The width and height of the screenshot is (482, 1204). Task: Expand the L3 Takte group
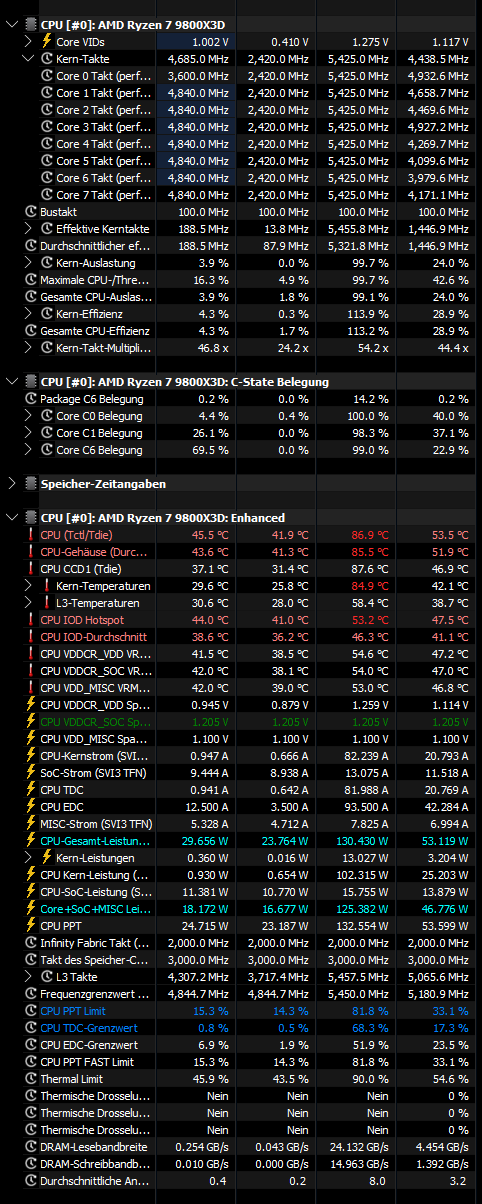point(27,977)
